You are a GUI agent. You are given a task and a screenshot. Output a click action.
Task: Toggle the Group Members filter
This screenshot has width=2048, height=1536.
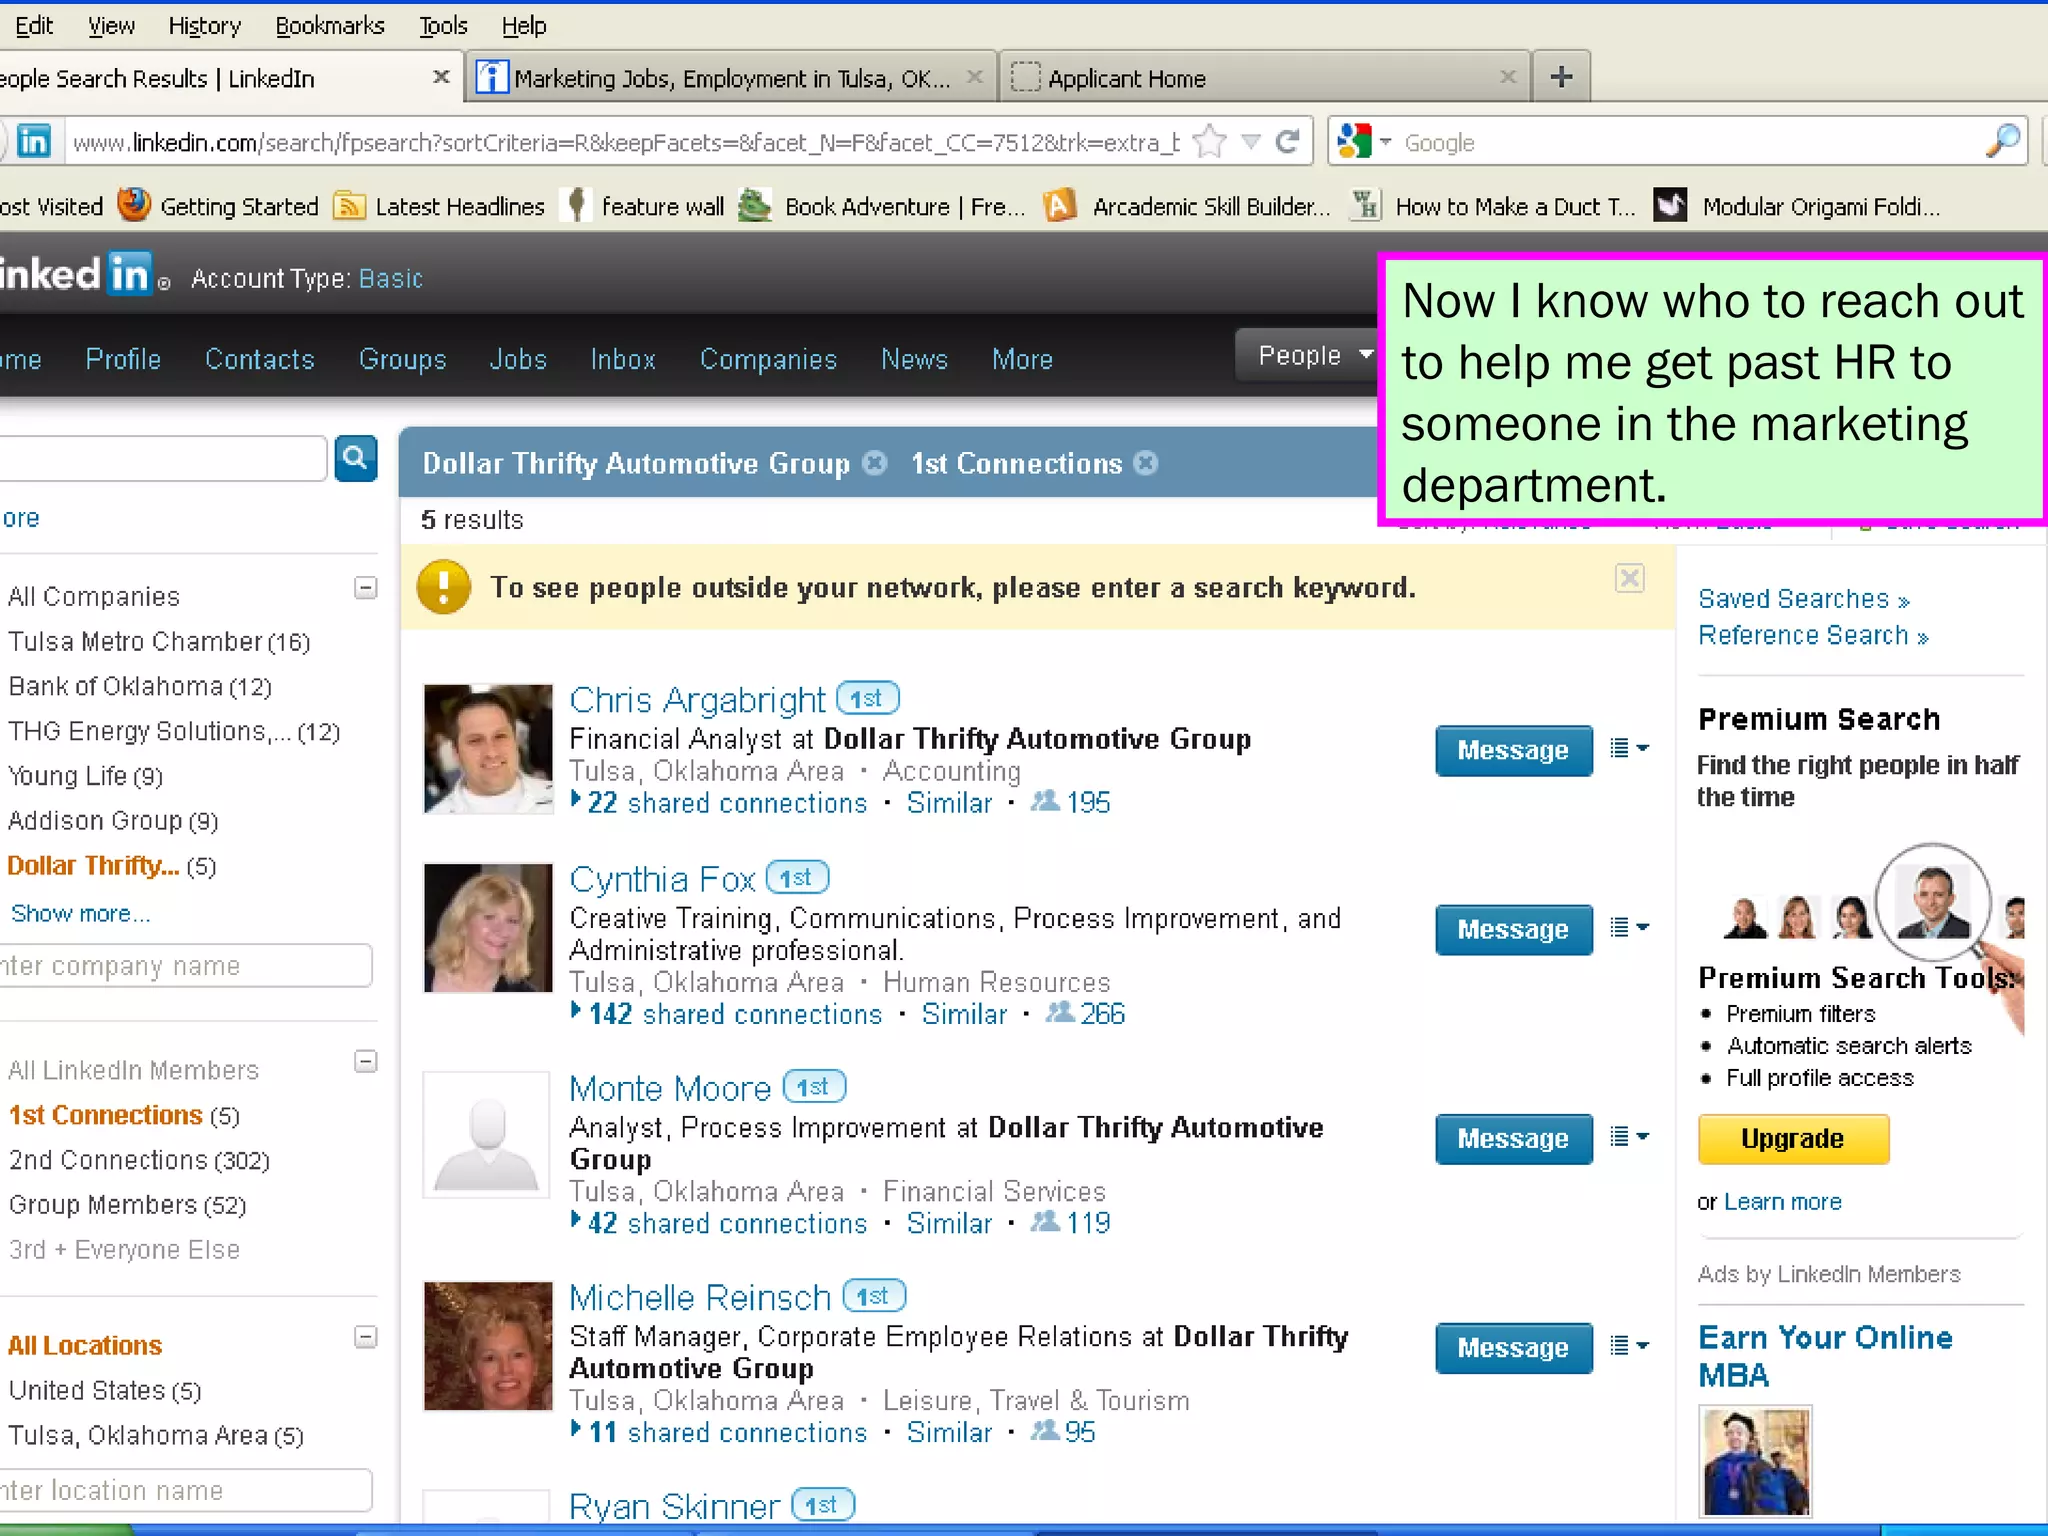tap(128, 1205)
